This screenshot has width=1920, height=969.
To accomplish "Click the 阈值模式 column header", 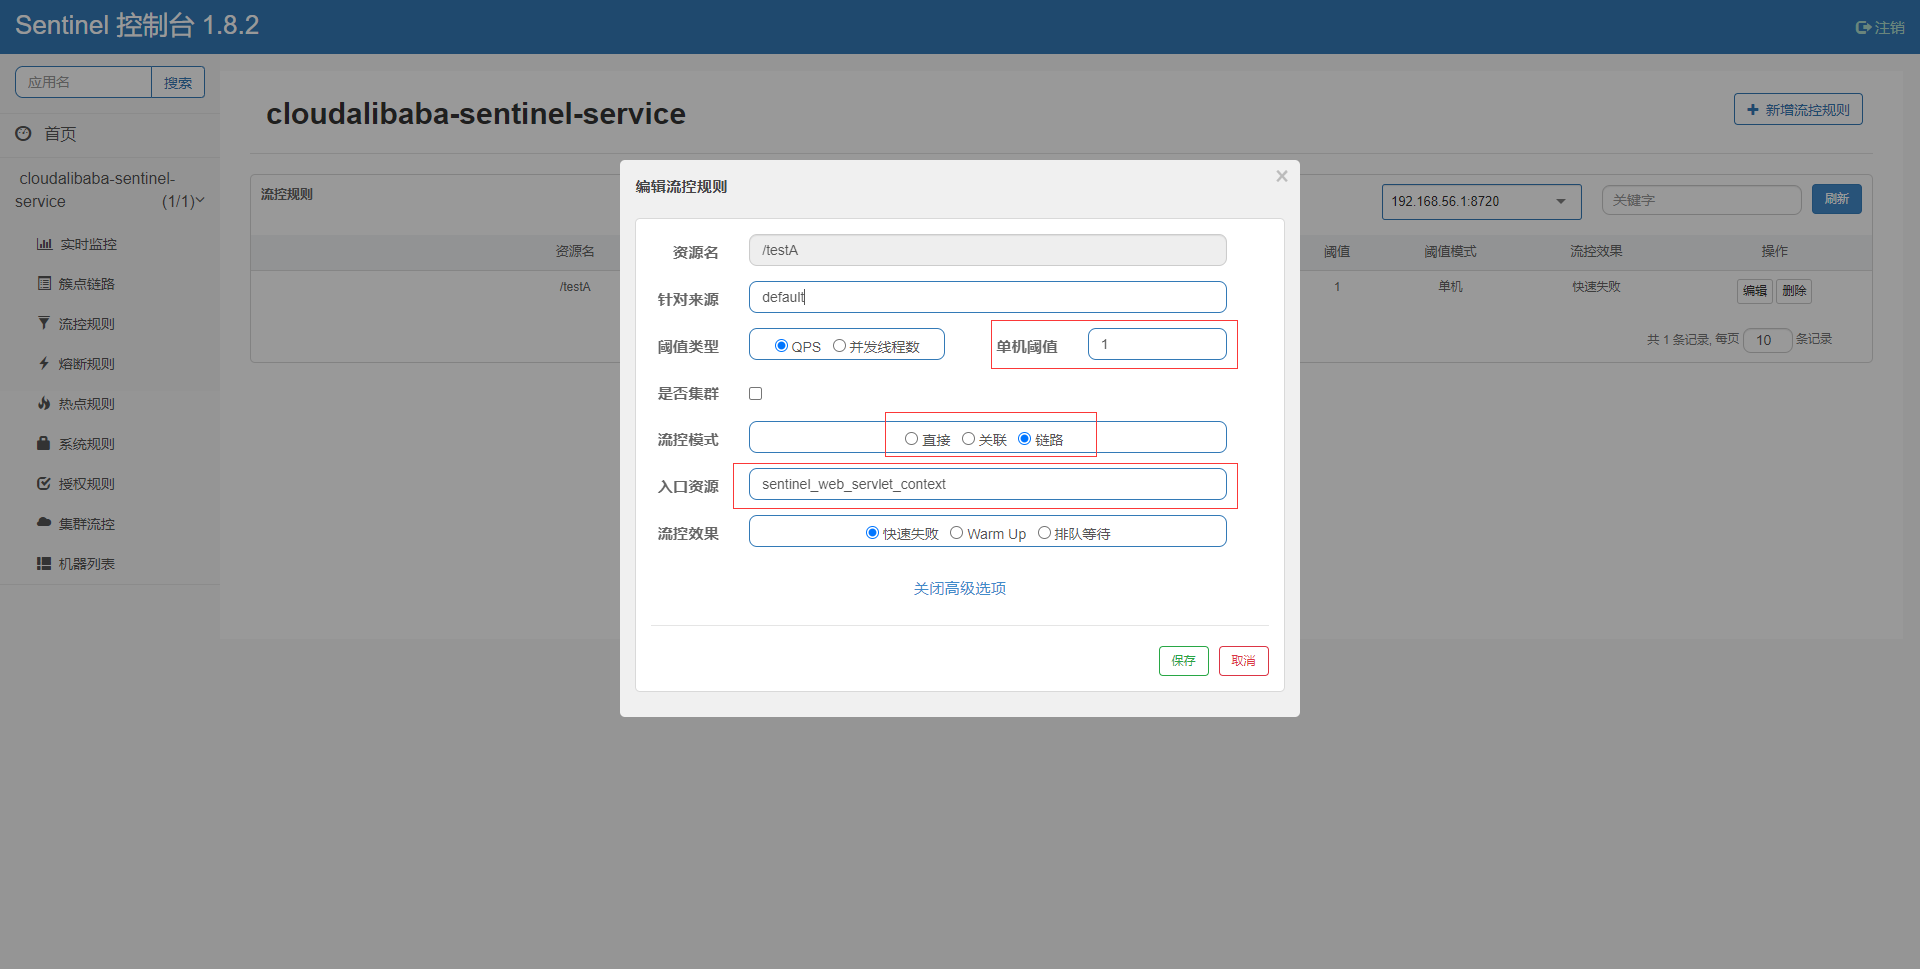I will pyautogui.click(x=1450, y=252).
